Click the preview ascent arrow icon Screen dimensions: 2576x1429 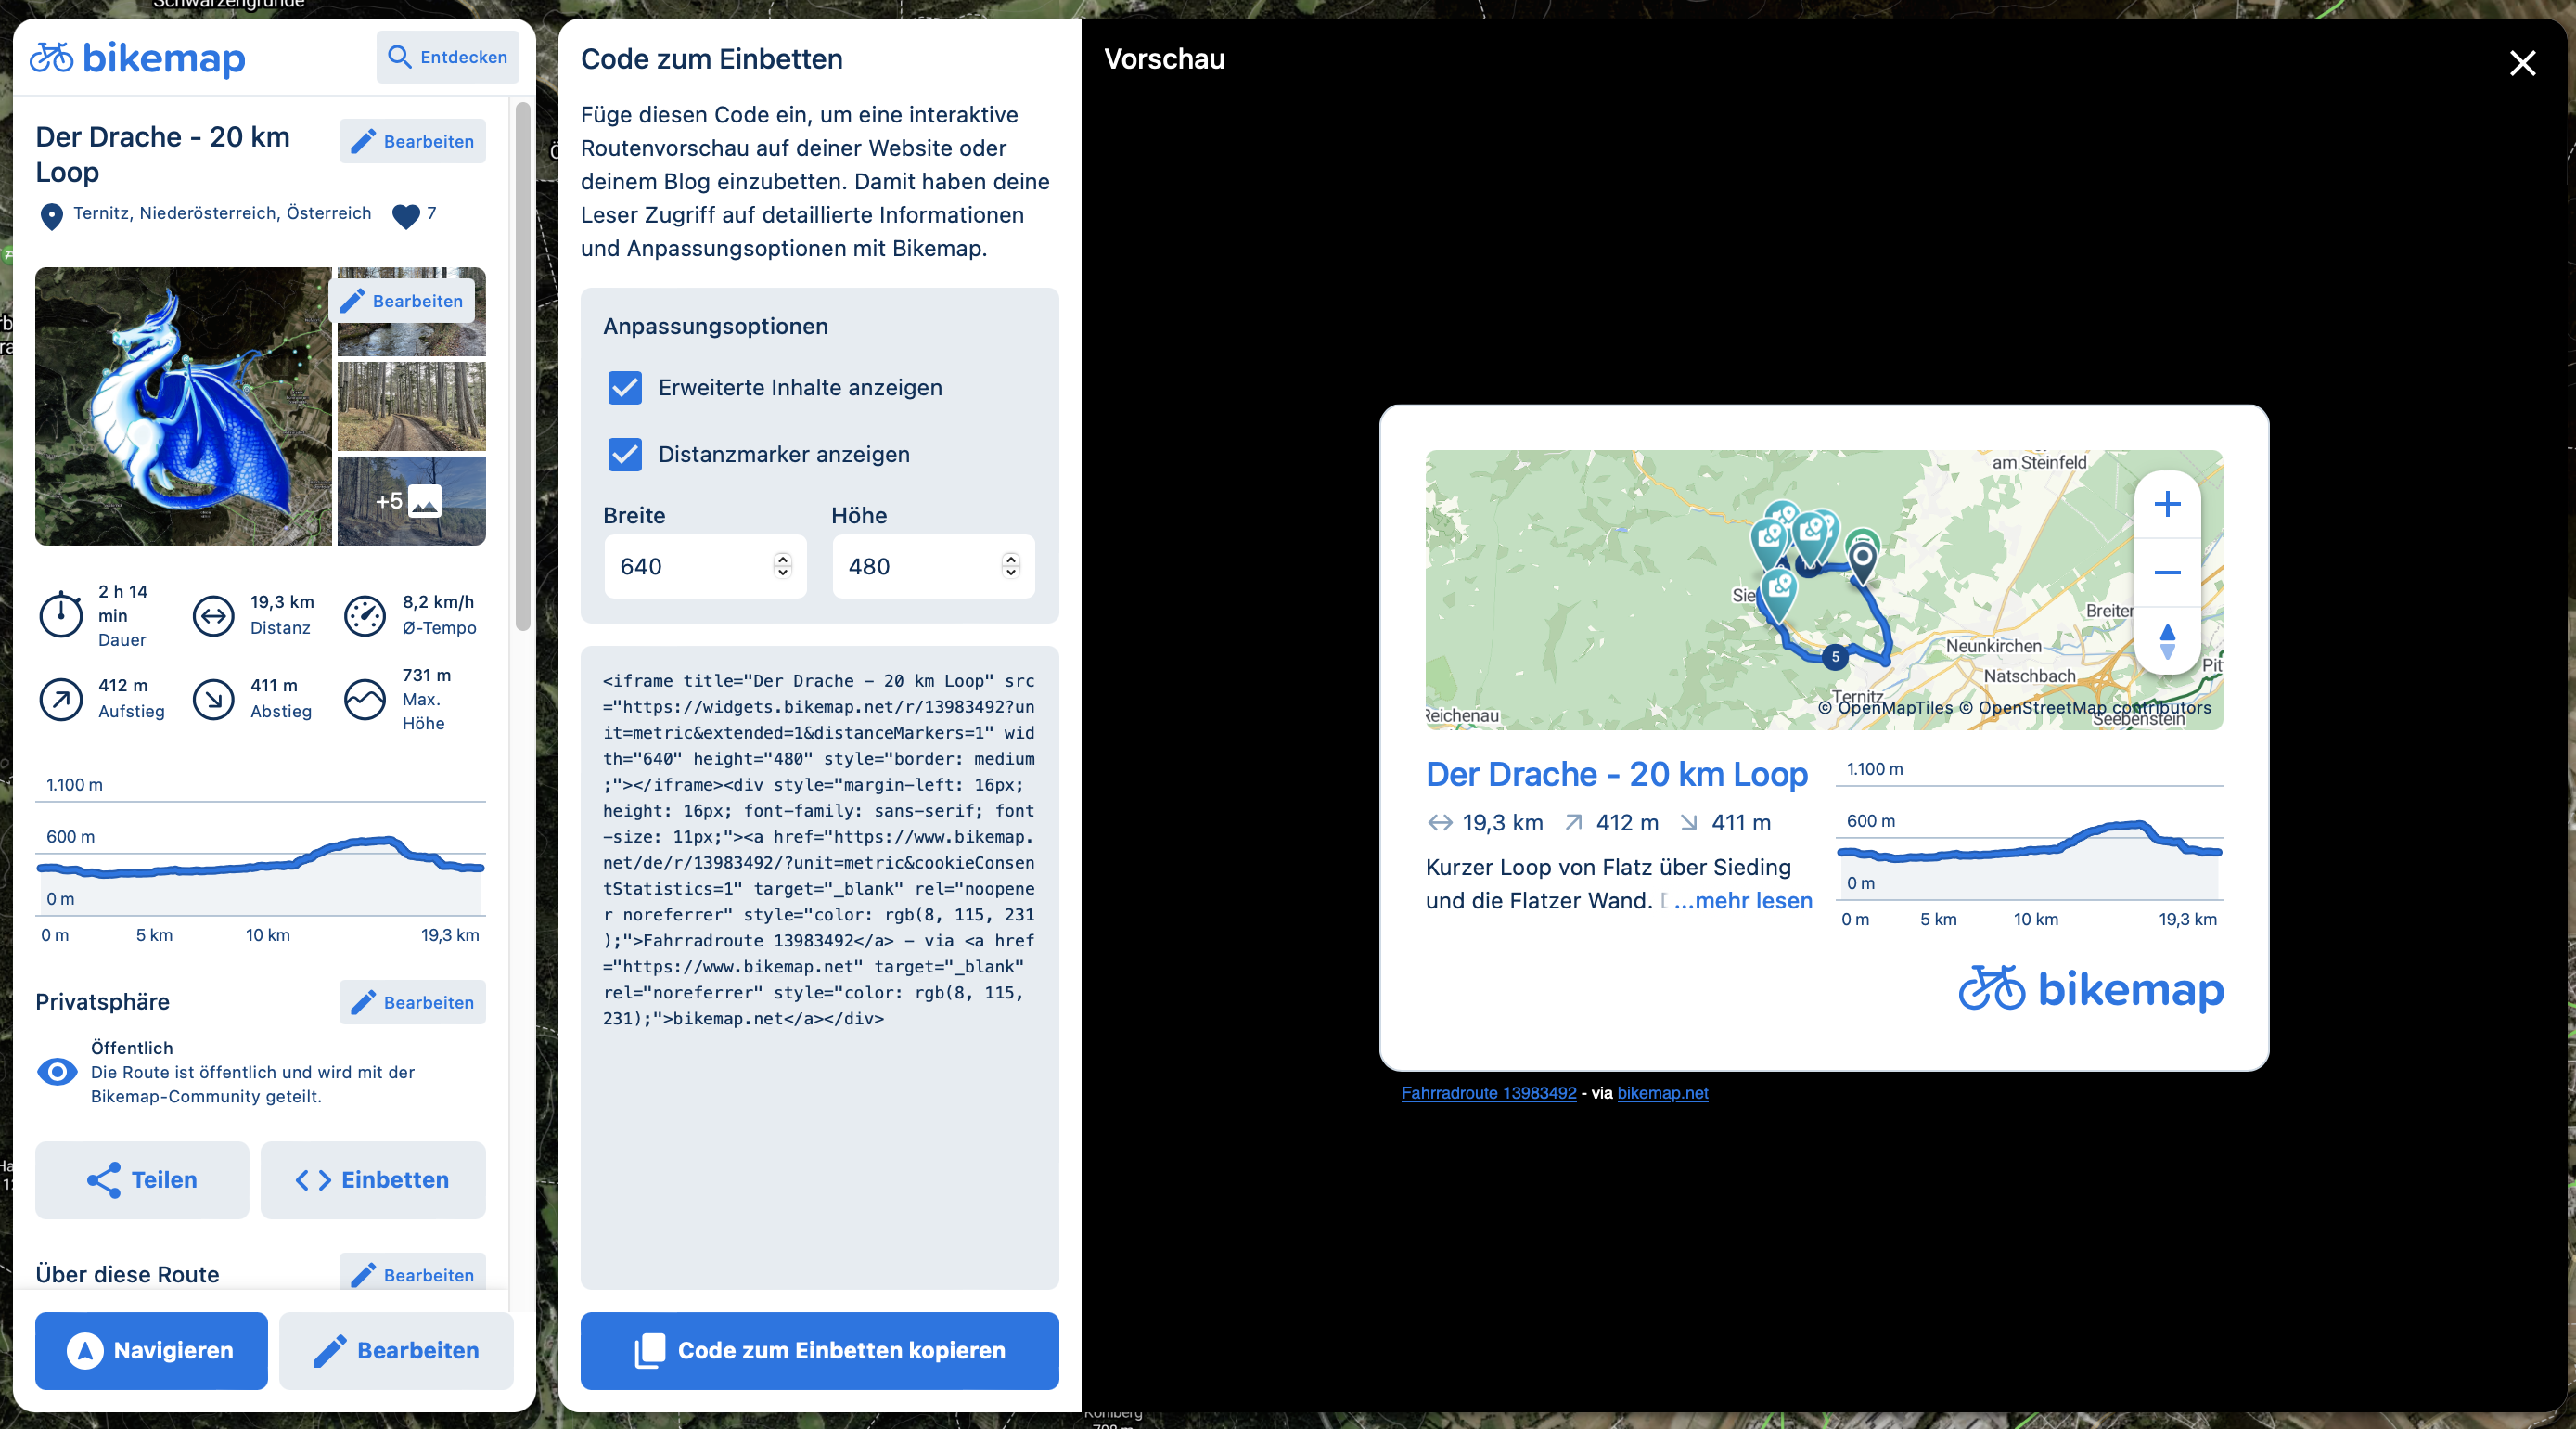pos(1574,823)
